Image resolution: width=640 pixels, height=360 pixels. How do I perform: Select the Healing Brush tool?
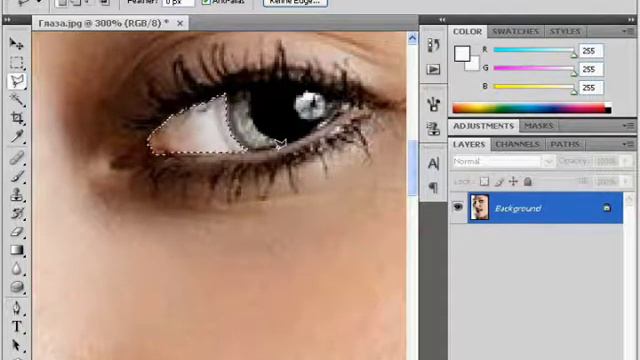17,158
